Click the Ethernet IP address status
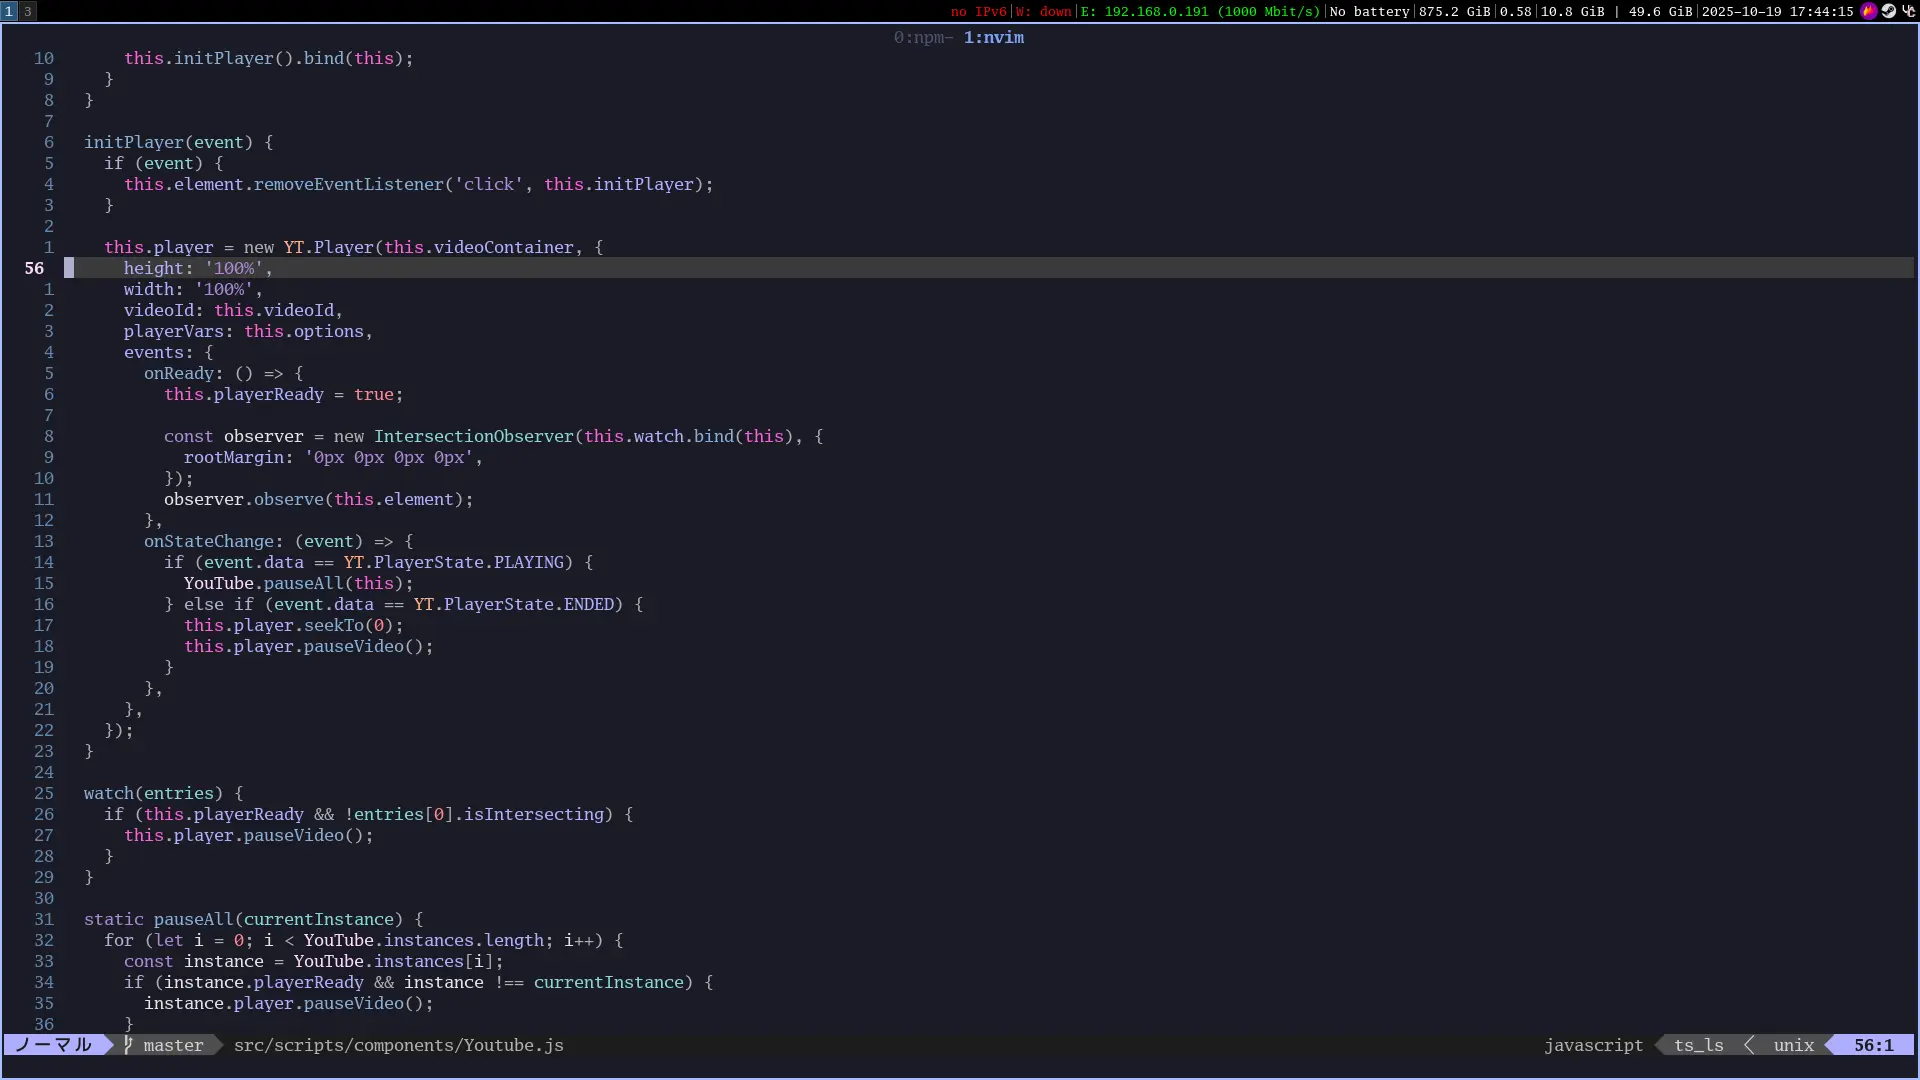 pos(1200,11)
